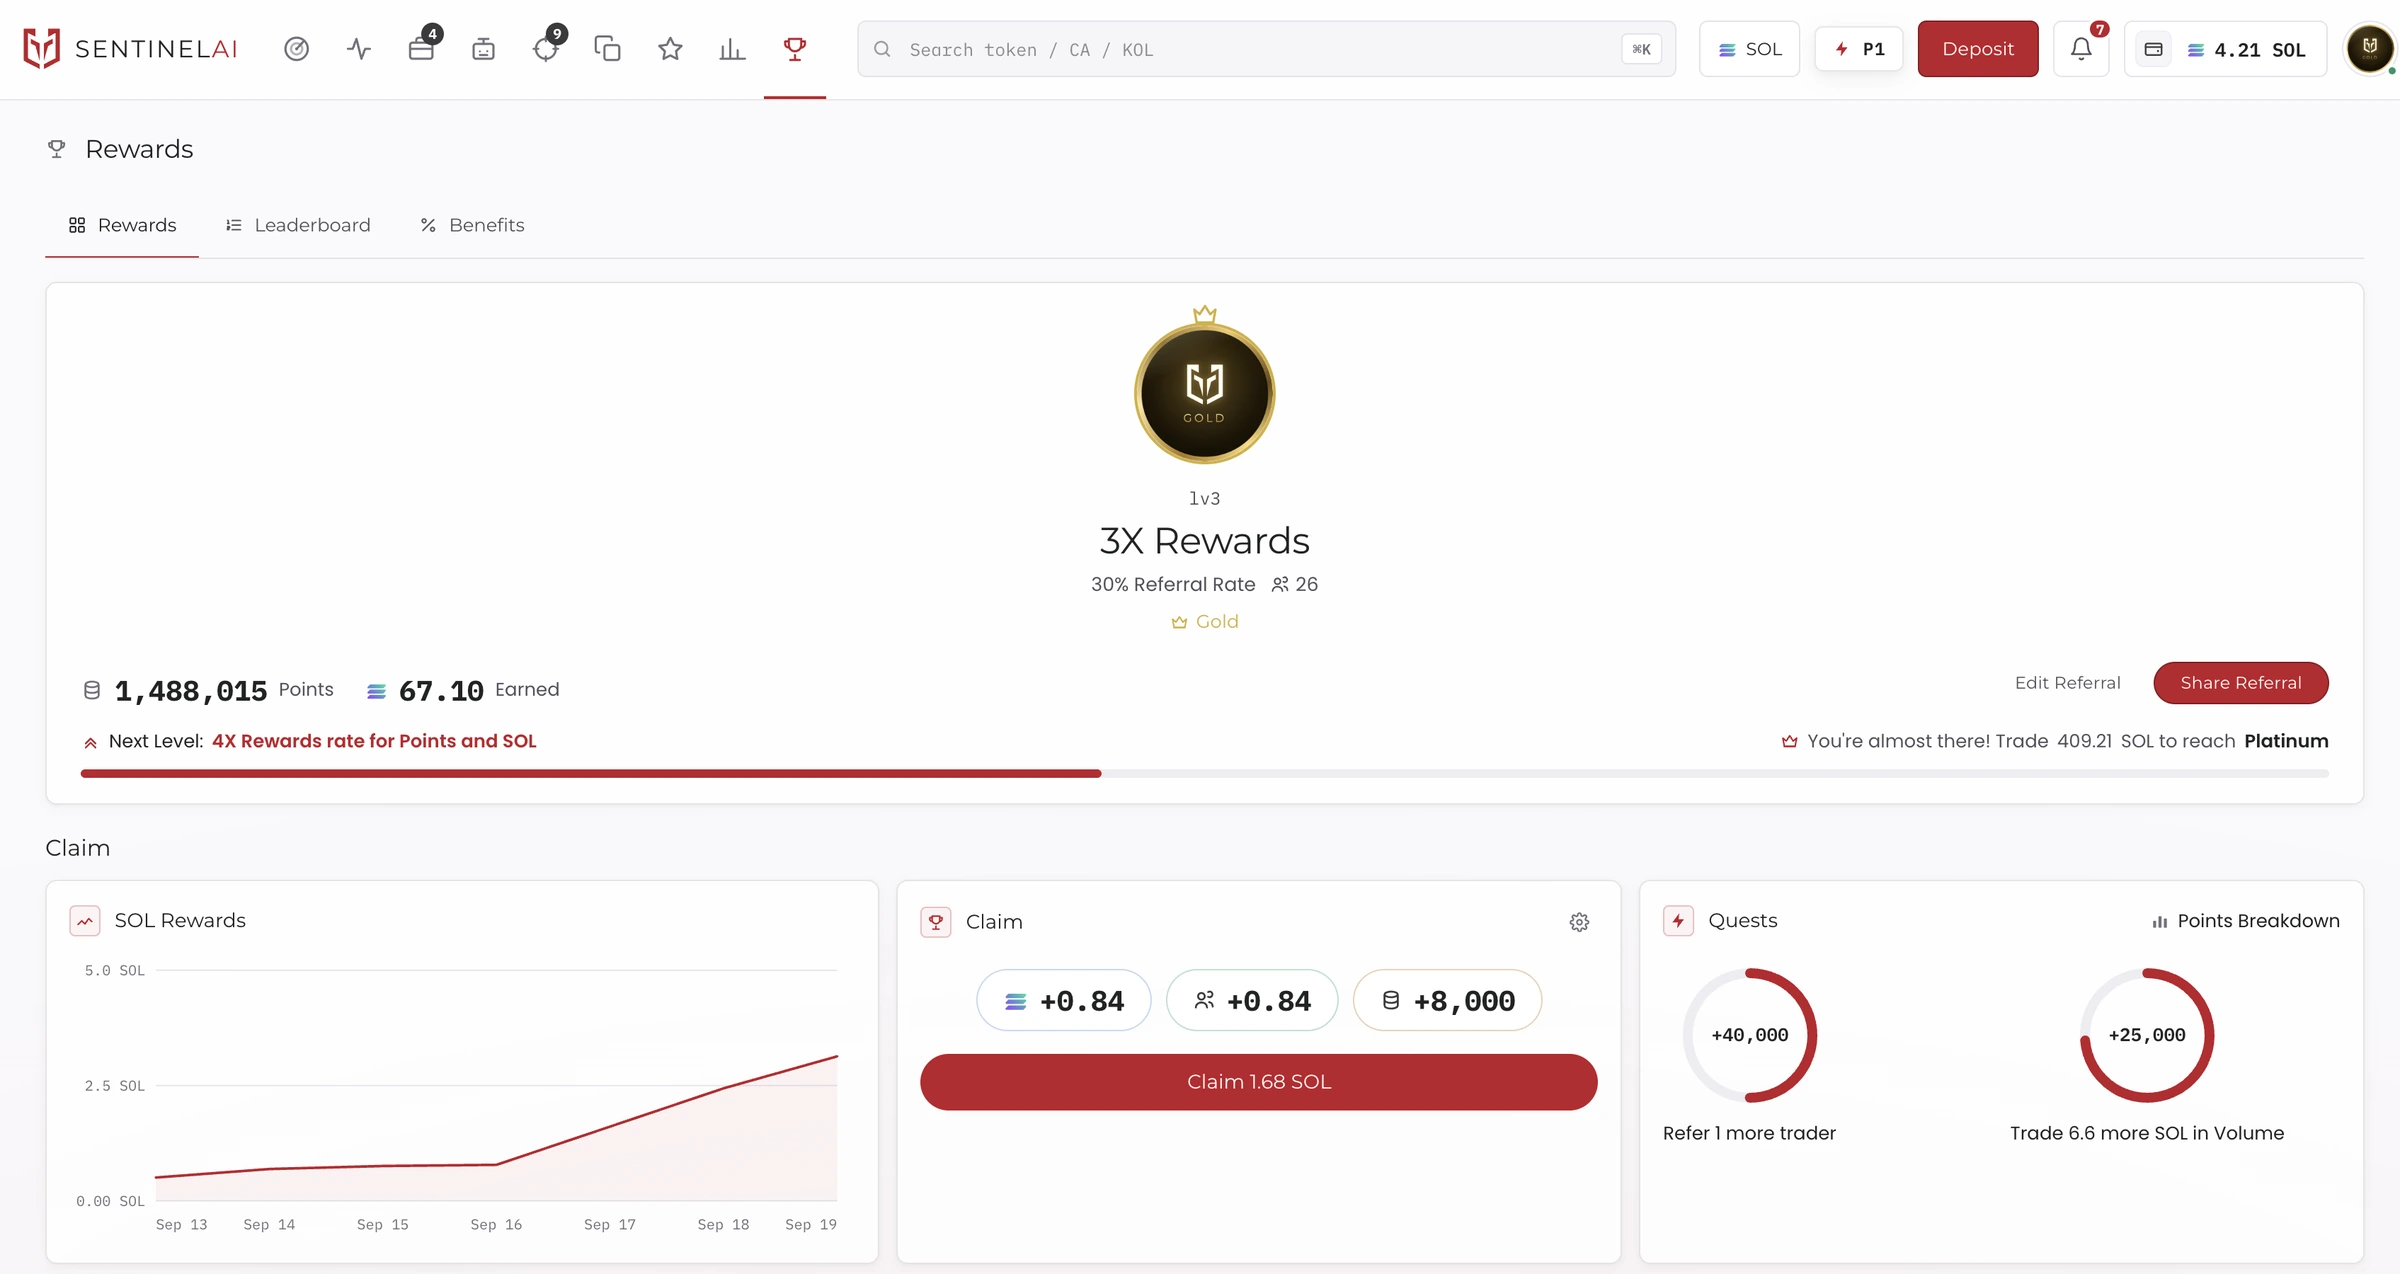Click the +8,000 points claim pill
Image resolution: width=2400 pixels, height=1274 pixels.
coord(1447,1000)
